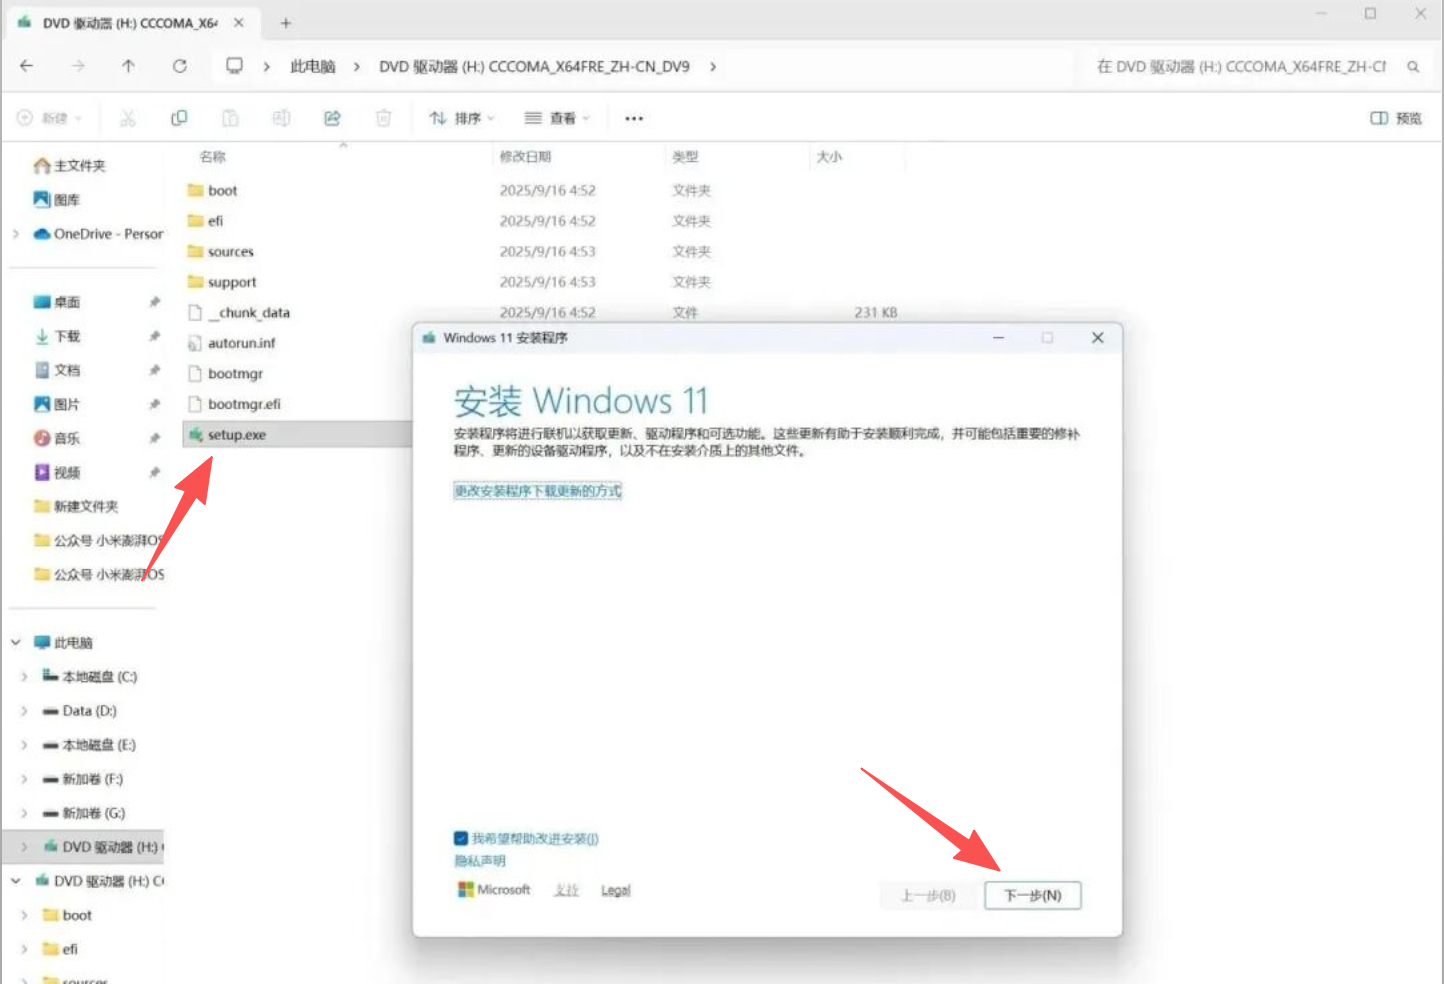This screenshot has width=1444, height=984.
Task: Close the Windows 11 安装程序 dialog
Action: [x=1098, y=338]
